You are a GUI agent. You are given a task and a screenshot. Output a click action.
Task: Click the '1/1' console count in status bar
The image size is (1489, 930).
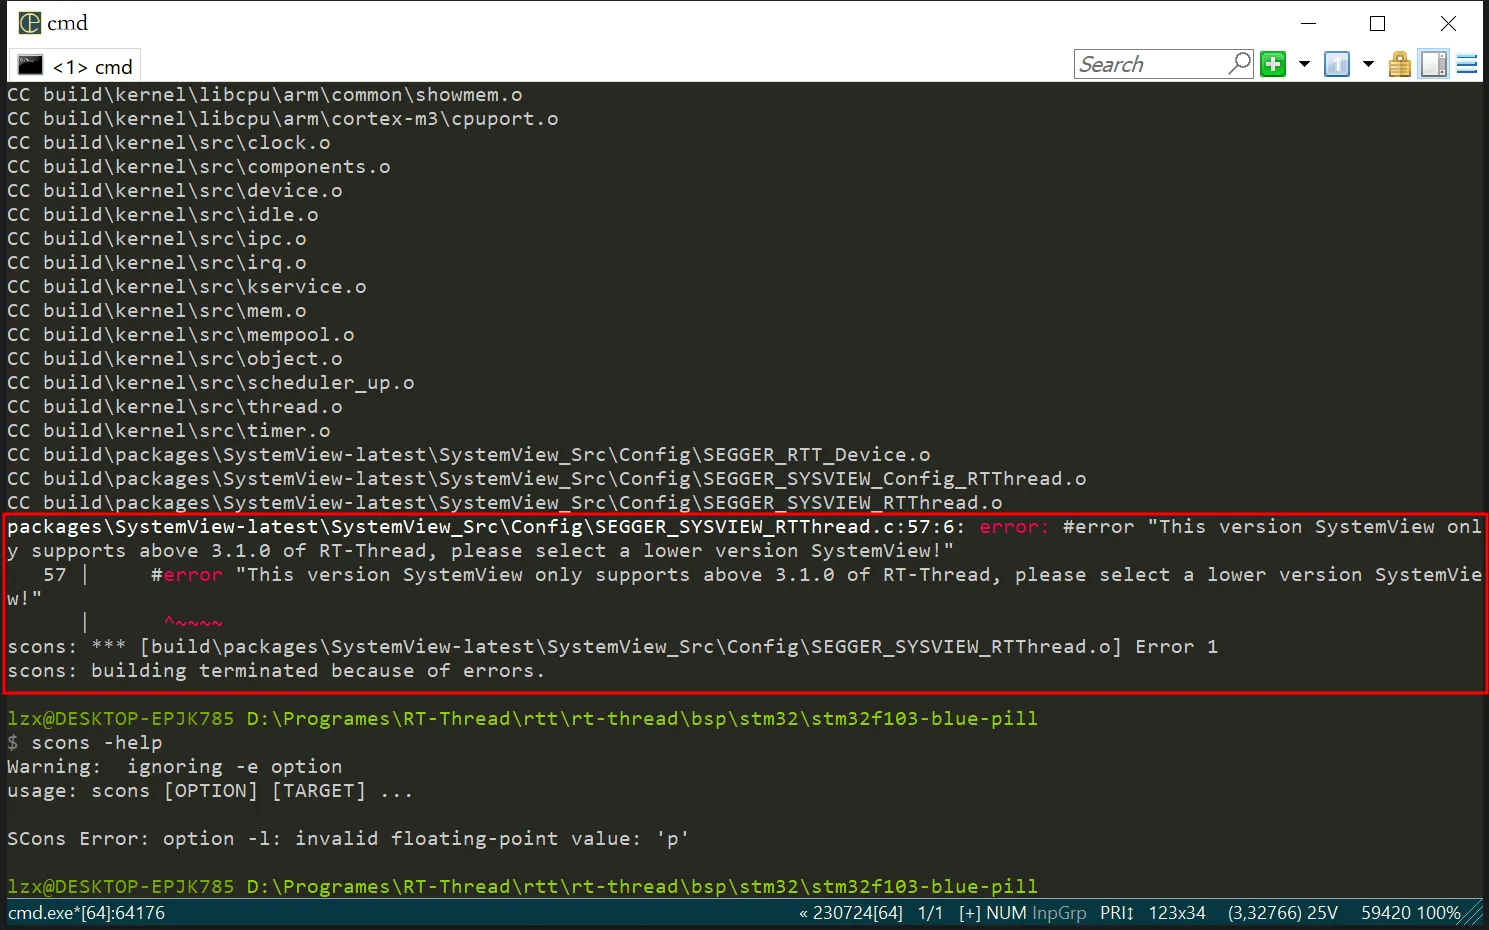point(931,913)
